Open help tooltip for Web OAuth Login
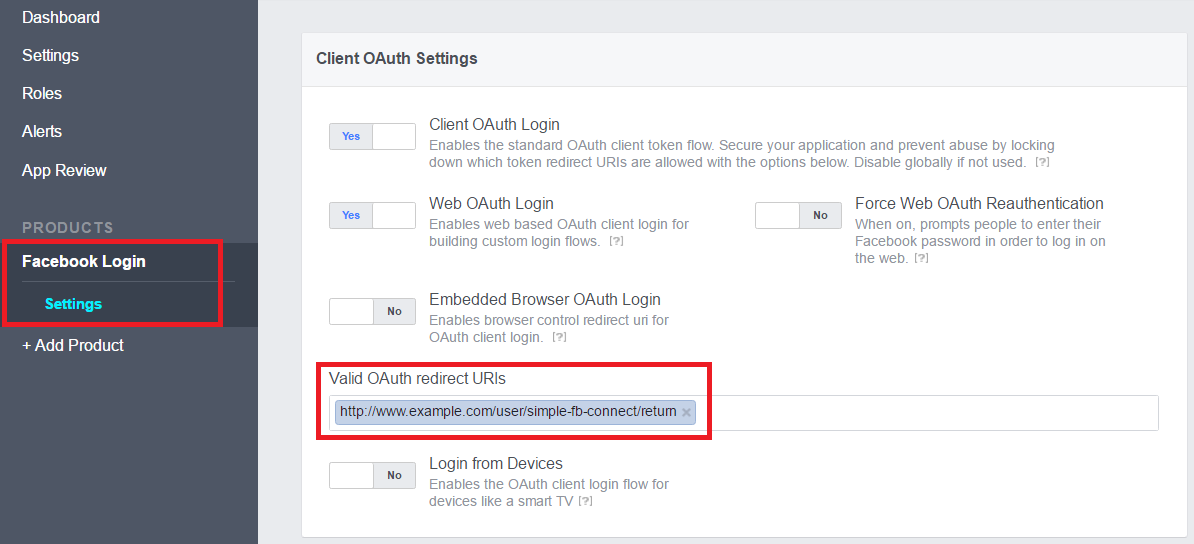 coord(617,242)
